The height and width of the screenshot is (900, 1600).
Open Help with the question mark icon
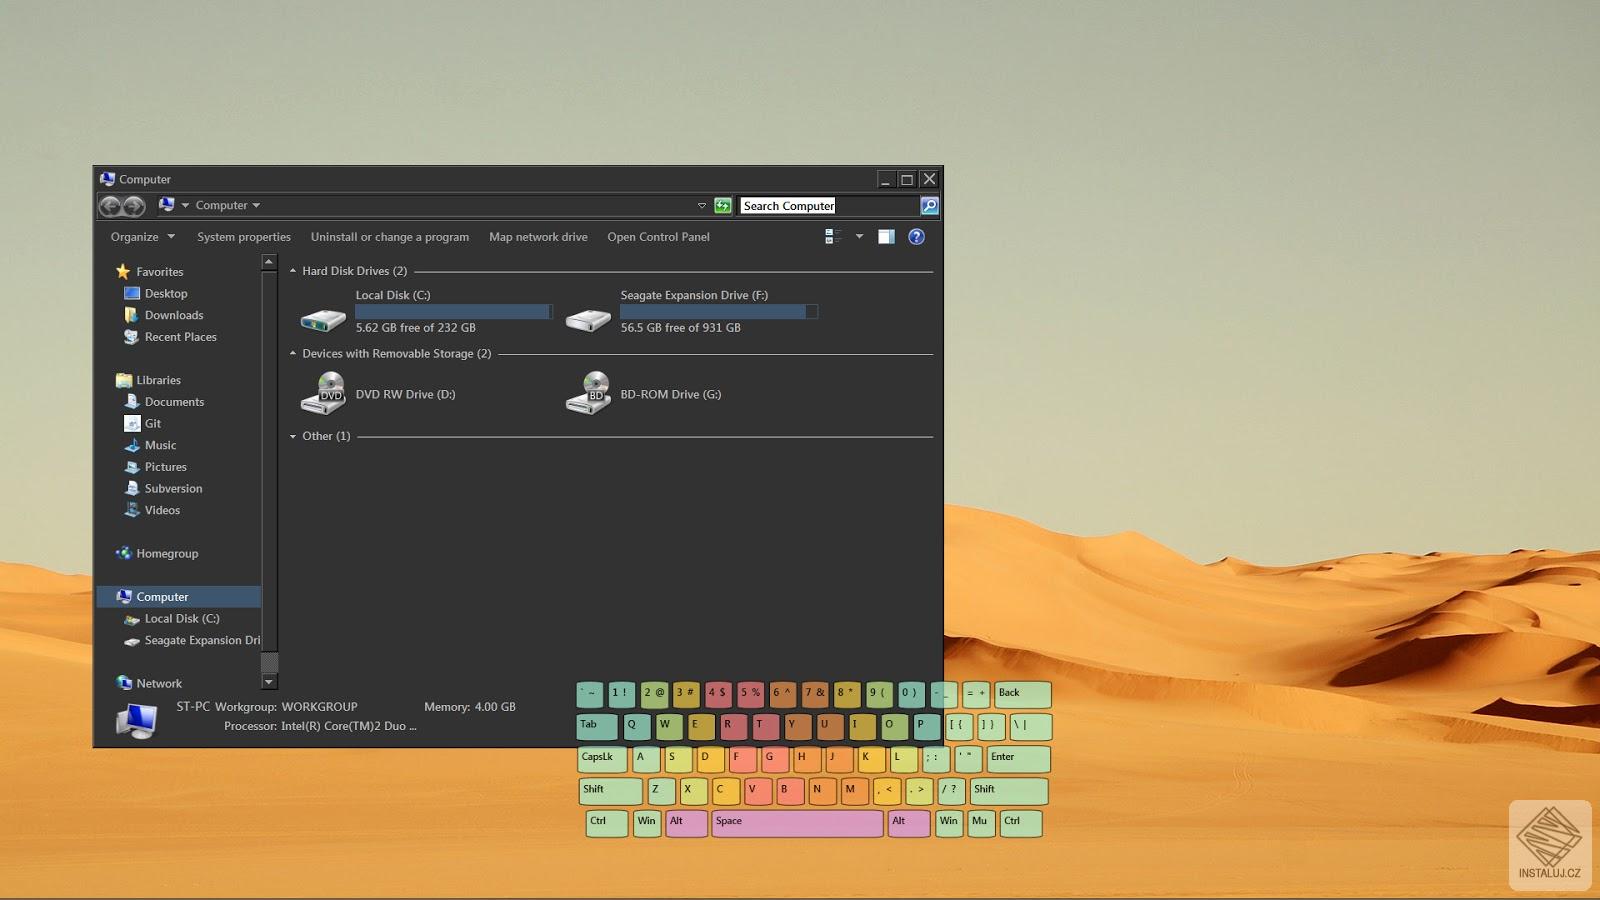[x=916, y=237]
